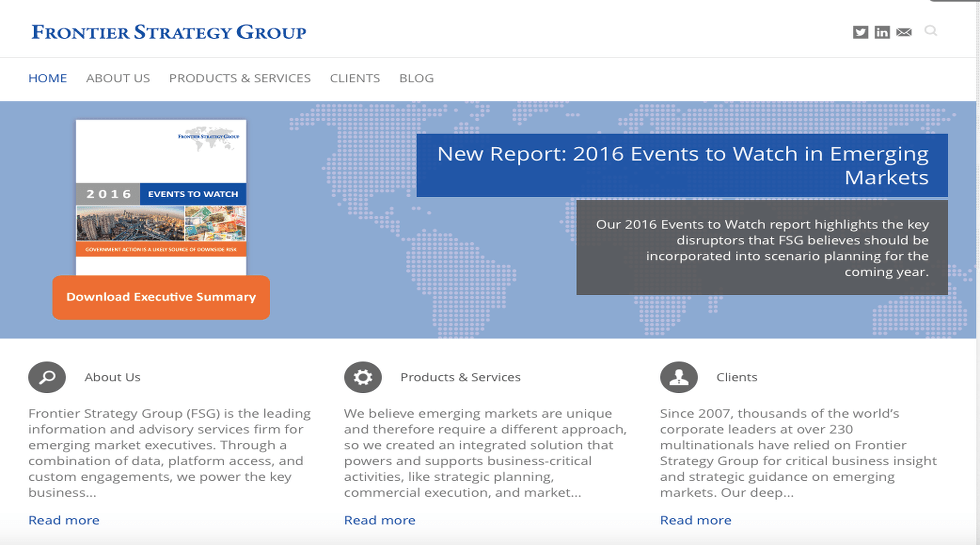980x545 pixels.
Task: Open the LinkedIn social icon
Action: (882, 32)
